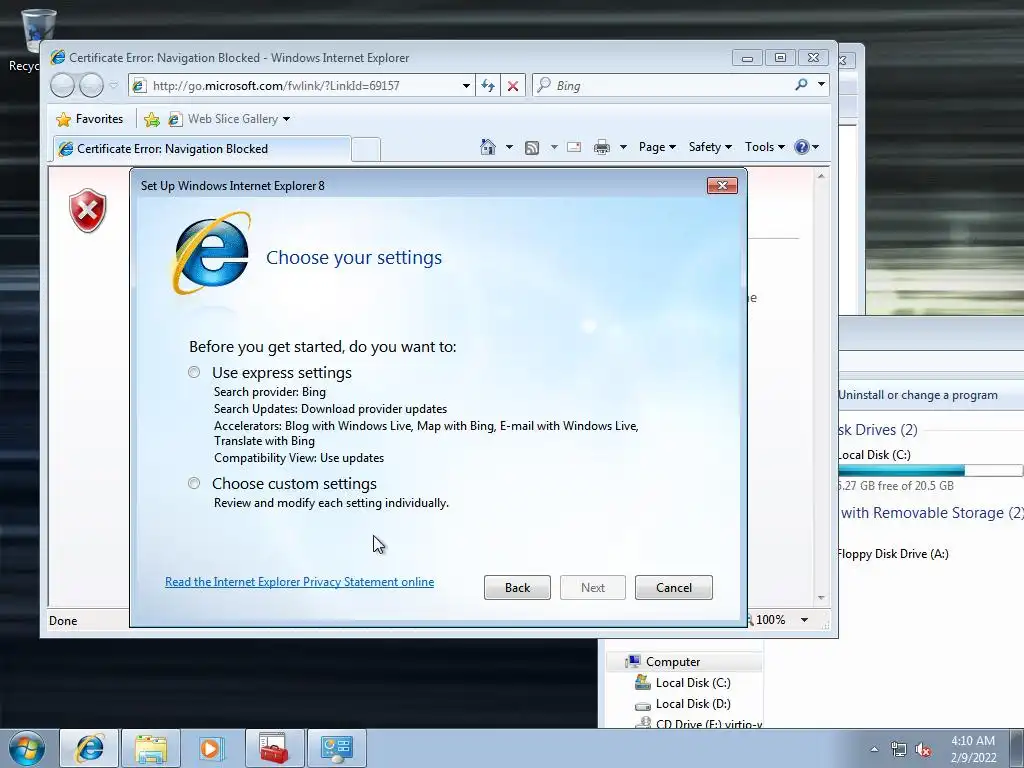Select Choose custom settings radio button
Image resolution: width=1024 pixels, height=768 pixels.
coord(194,483)
